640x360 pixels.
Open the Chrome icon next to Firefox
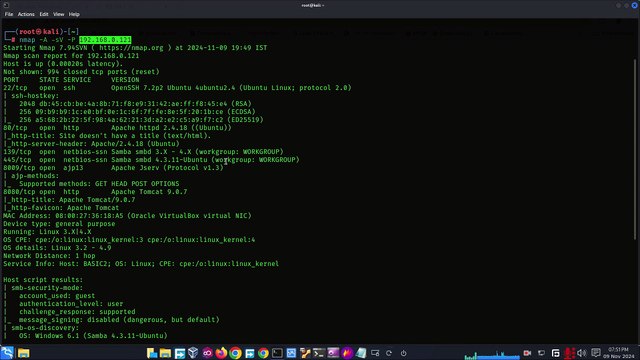(x=235, y=353)
